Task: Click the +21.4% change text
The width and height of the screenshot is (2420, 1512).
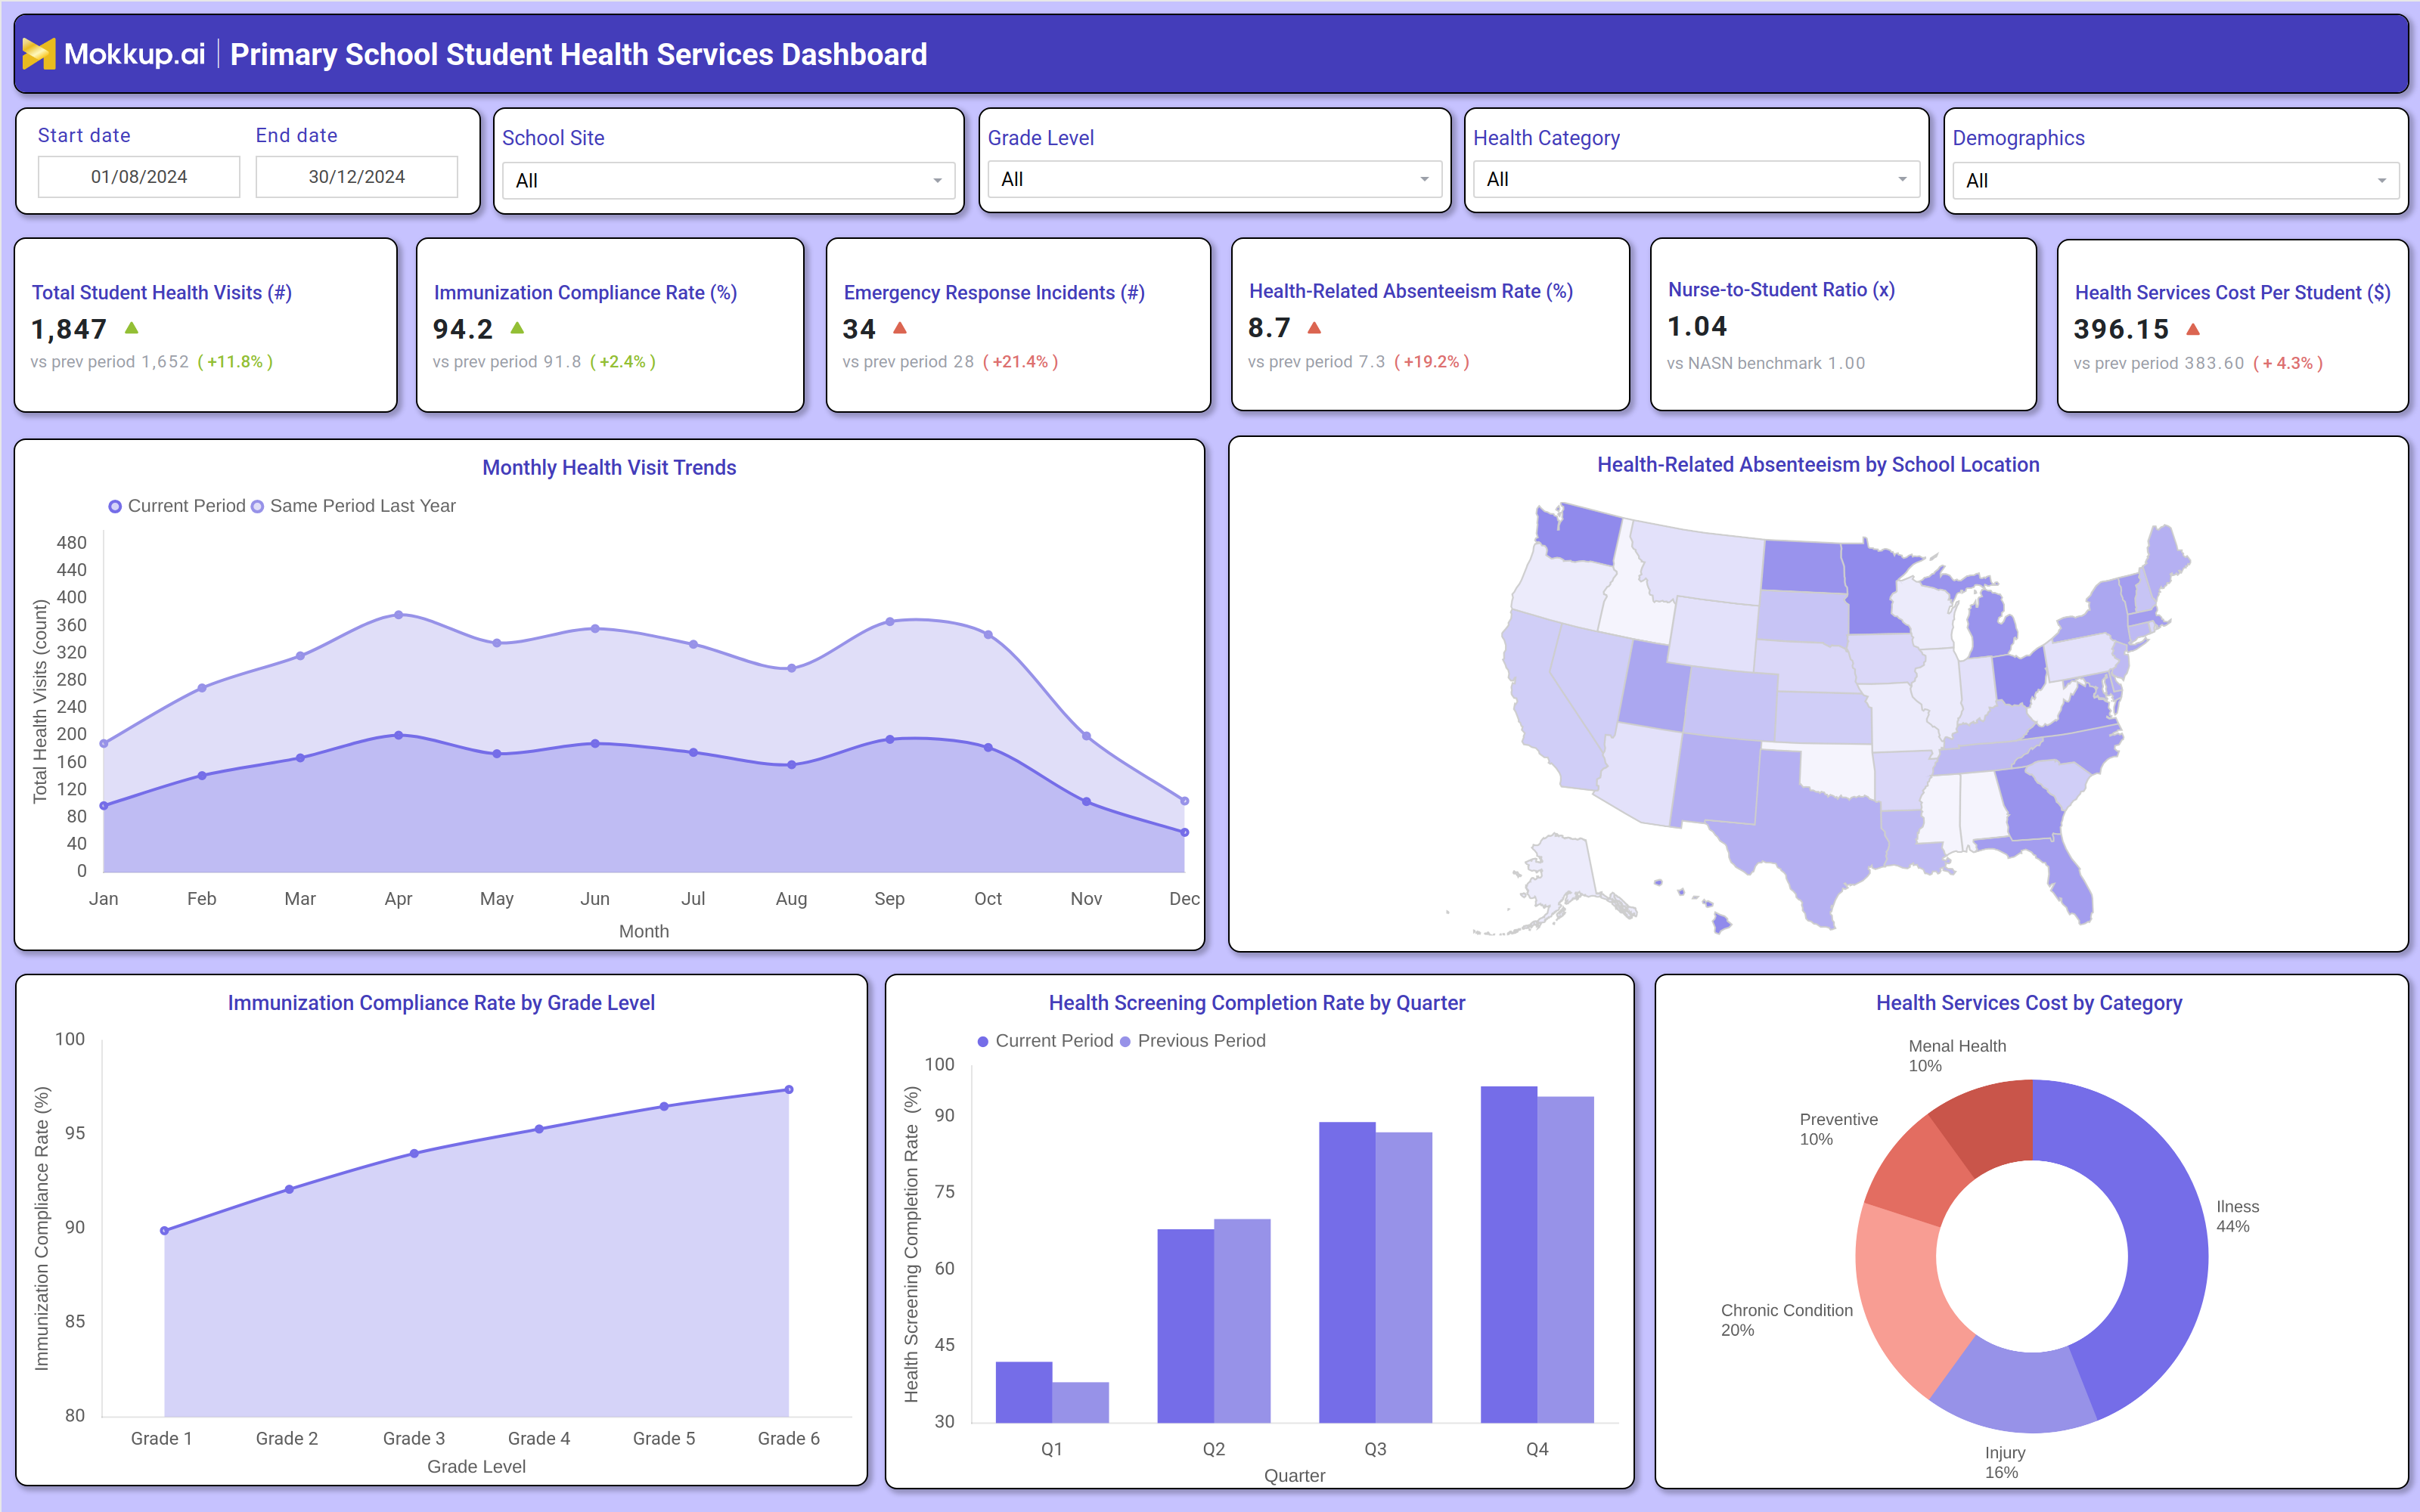Action: click(1020, 362)
